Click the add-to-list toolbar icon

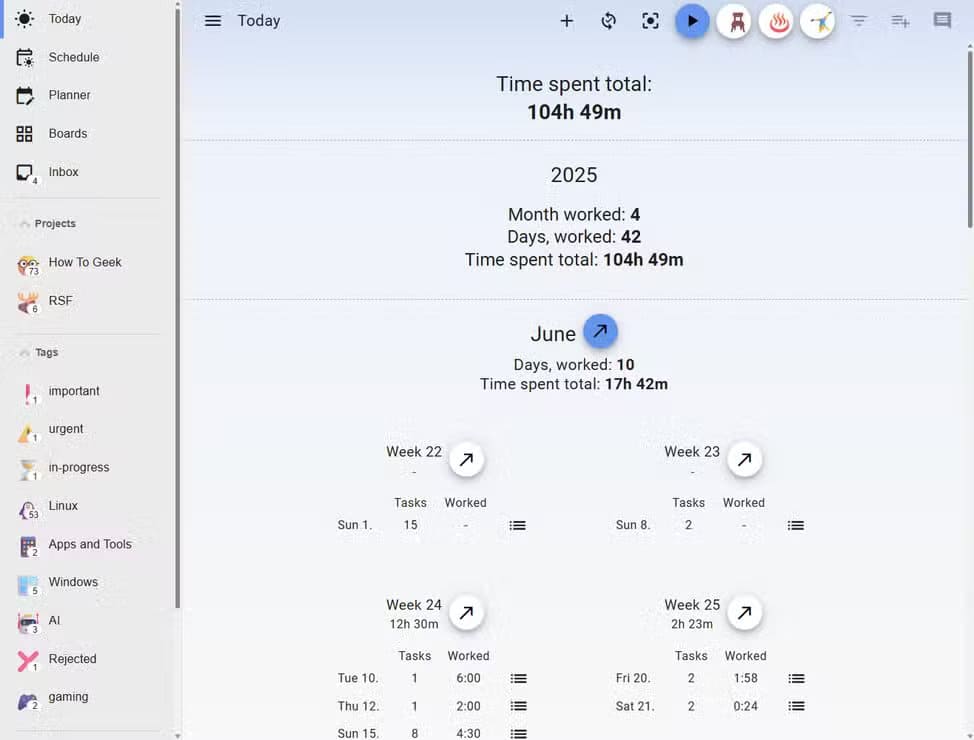click(x=899, y=20)
